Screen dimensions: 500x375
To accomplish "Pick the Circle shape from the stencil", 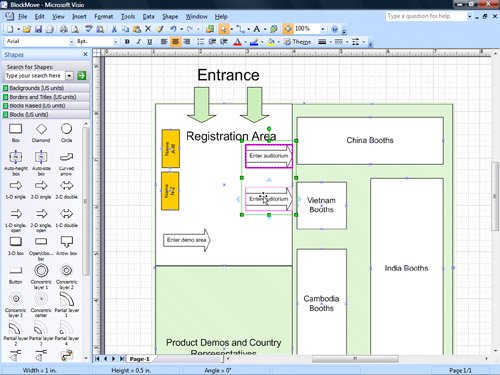I will coord(66,132).
